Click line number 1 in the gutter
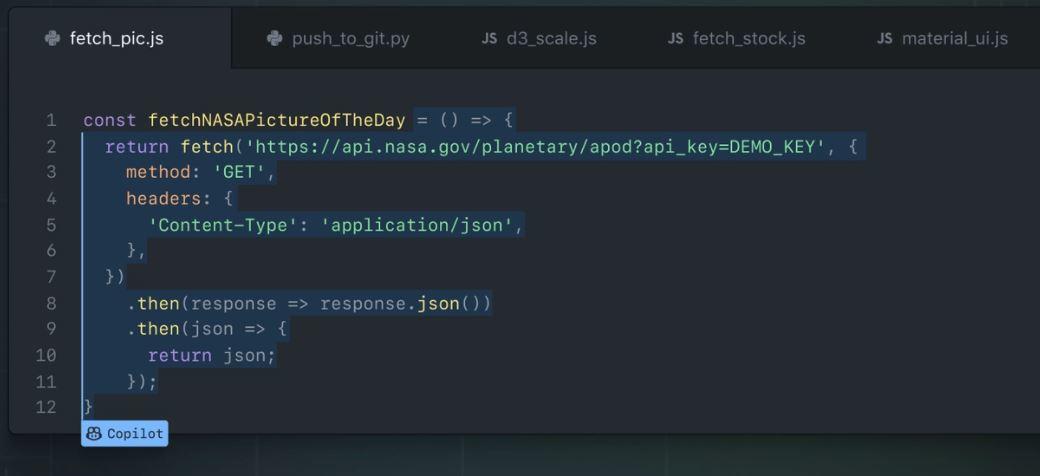Image resolution: width=1040 pixels, height=476 pixels. 51,121
